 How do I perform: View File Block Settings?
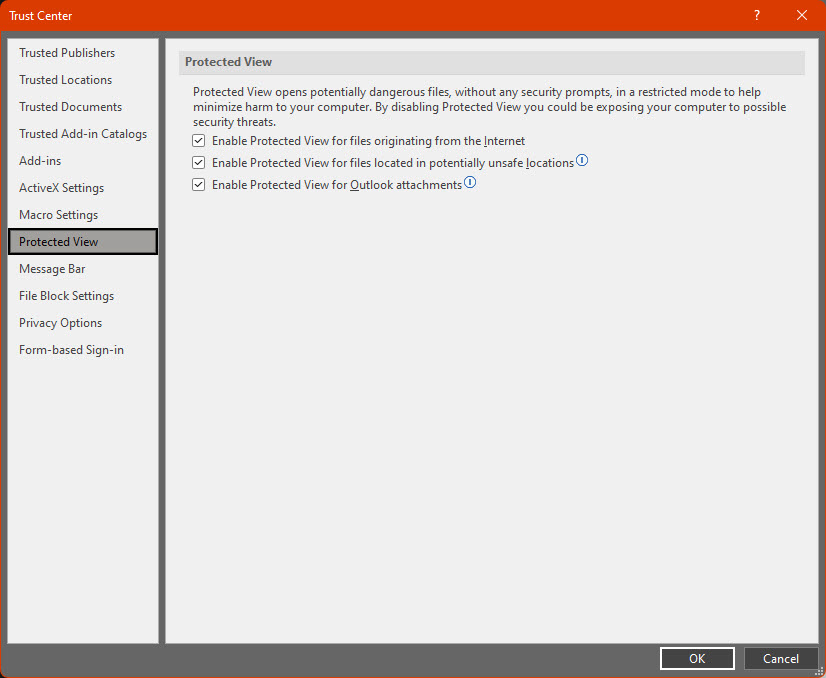(66, 295)
